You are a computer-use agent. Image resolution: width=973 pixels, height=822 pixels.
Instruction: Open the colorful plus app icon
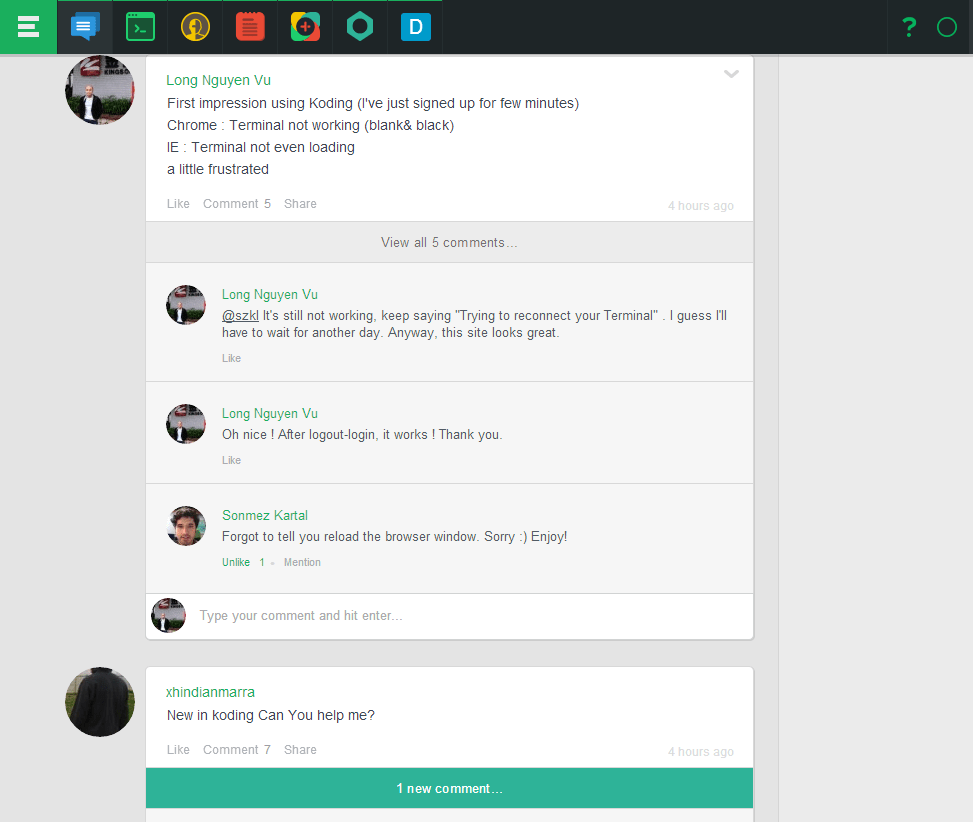[305, 27]
